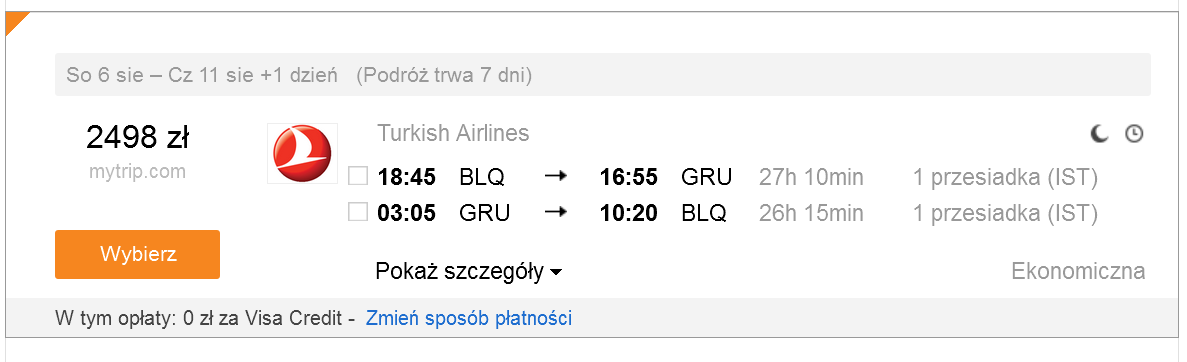This screenshot has height=362, width=1187.
Task: Click the clock long travel icon
Action: pyautogui.click(x=1134, y=135)
